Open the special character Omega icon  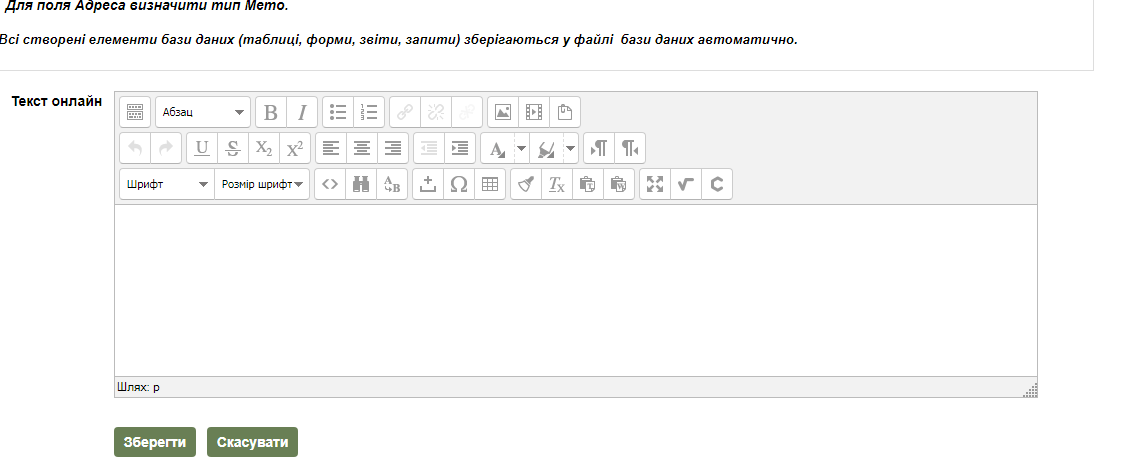coord(459,185)
